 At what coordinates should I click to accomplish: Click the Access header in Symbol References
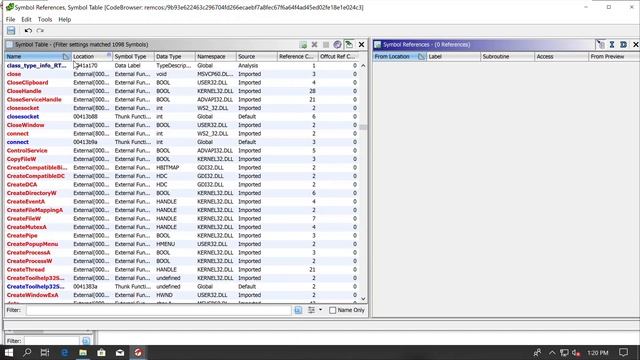click(562, 56)
